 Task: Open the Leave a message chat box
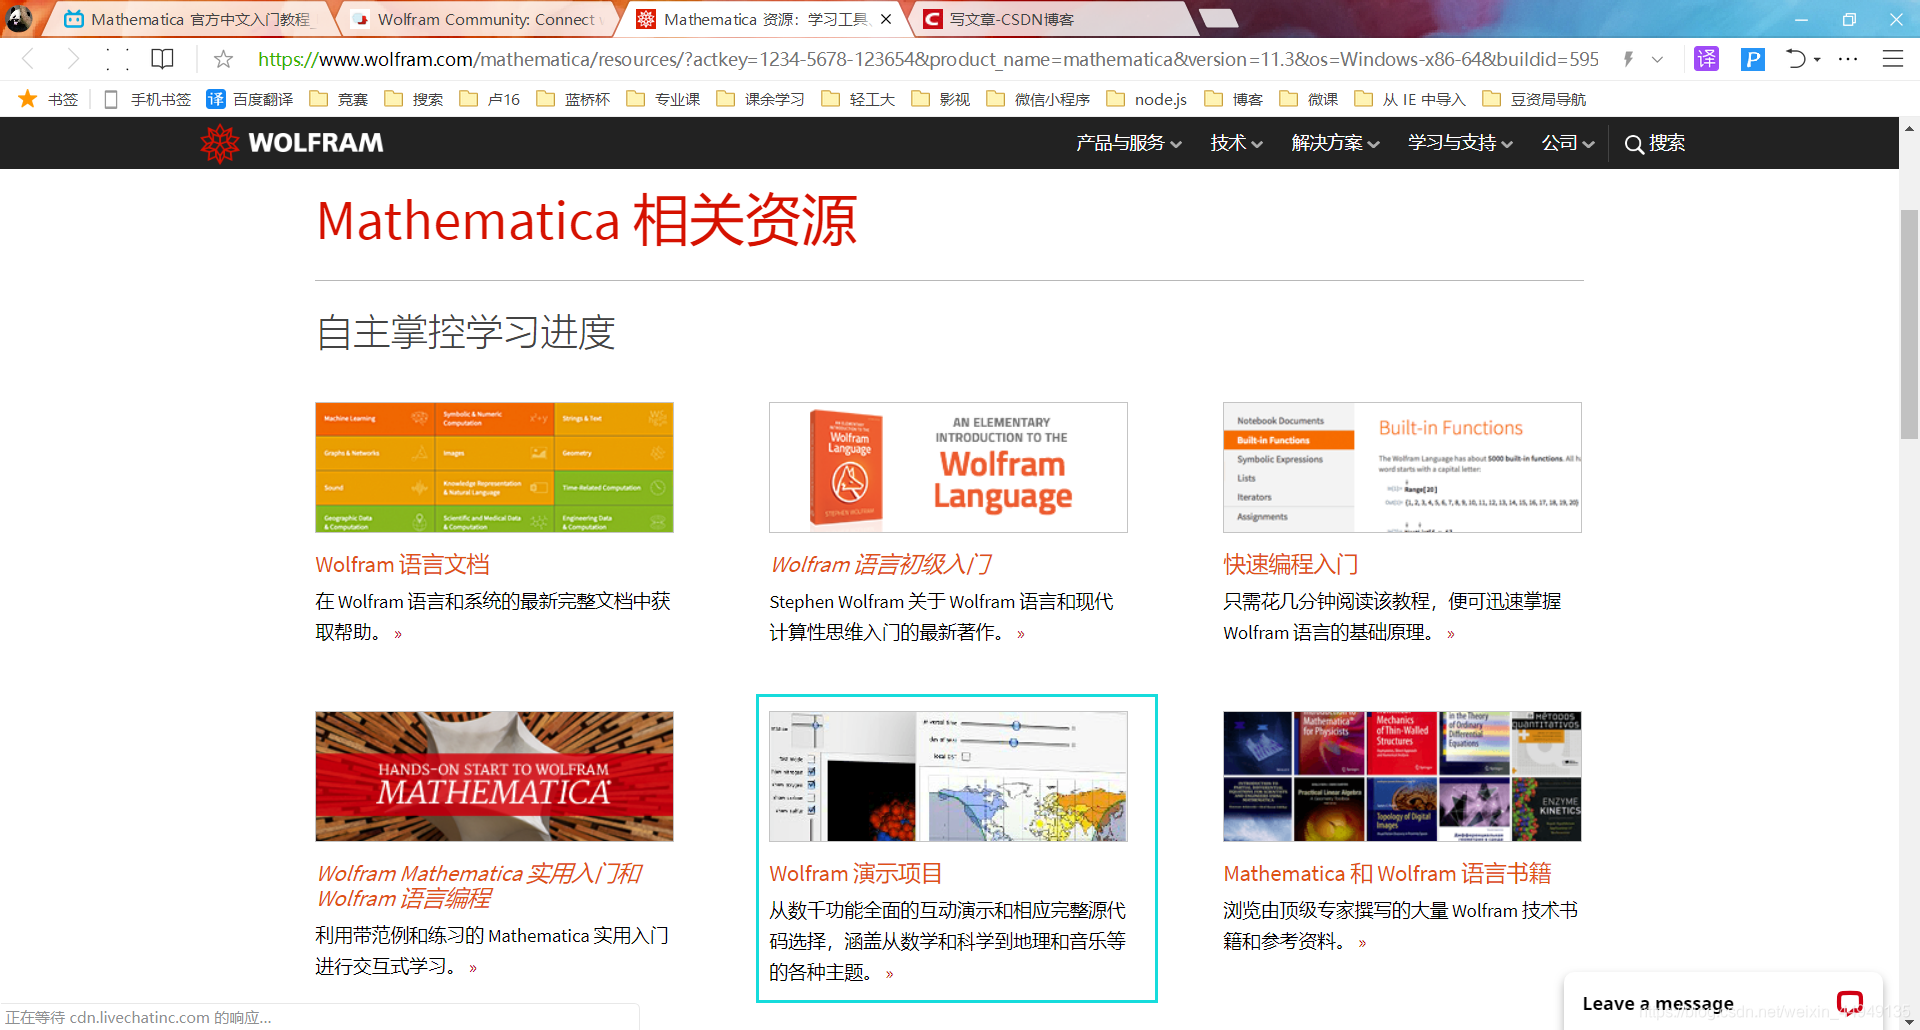[1723, 1002]
